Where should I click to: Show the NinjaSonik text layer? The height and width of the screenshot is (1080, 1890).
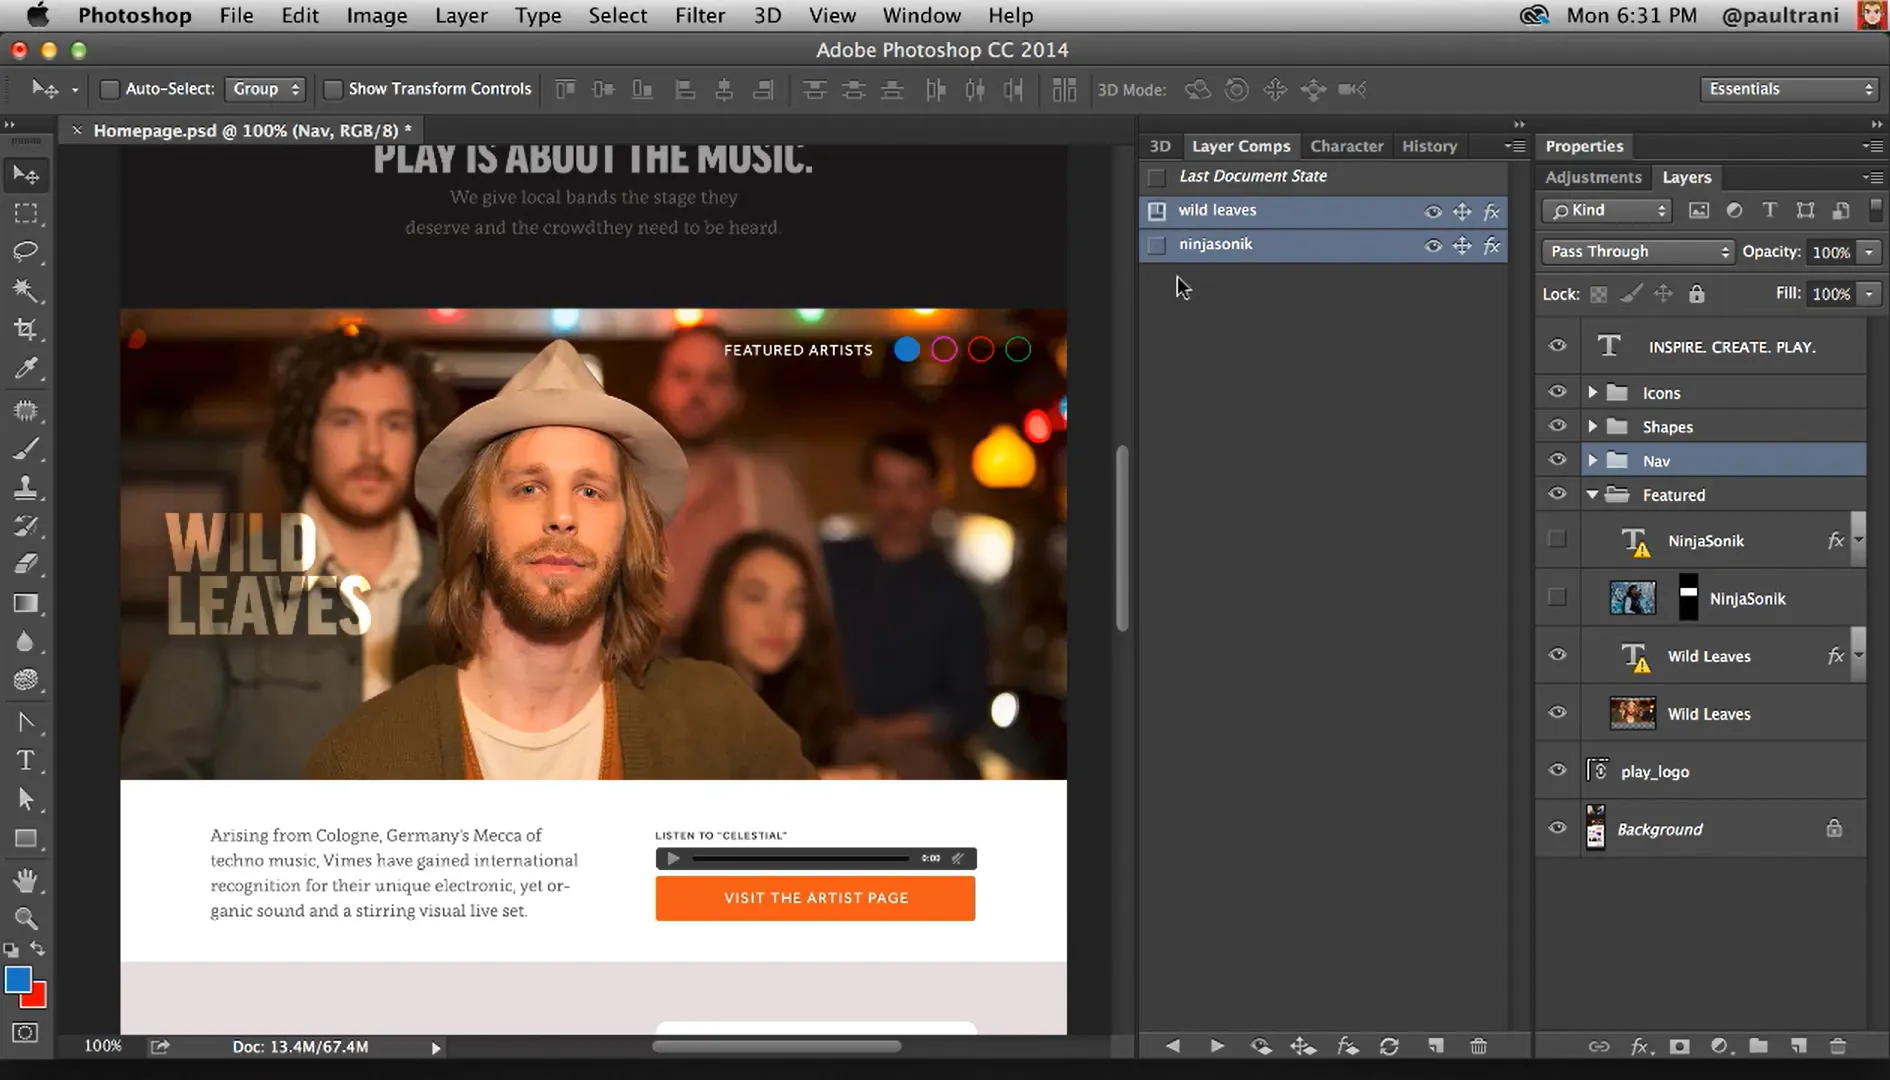[x=1557, y=540]
